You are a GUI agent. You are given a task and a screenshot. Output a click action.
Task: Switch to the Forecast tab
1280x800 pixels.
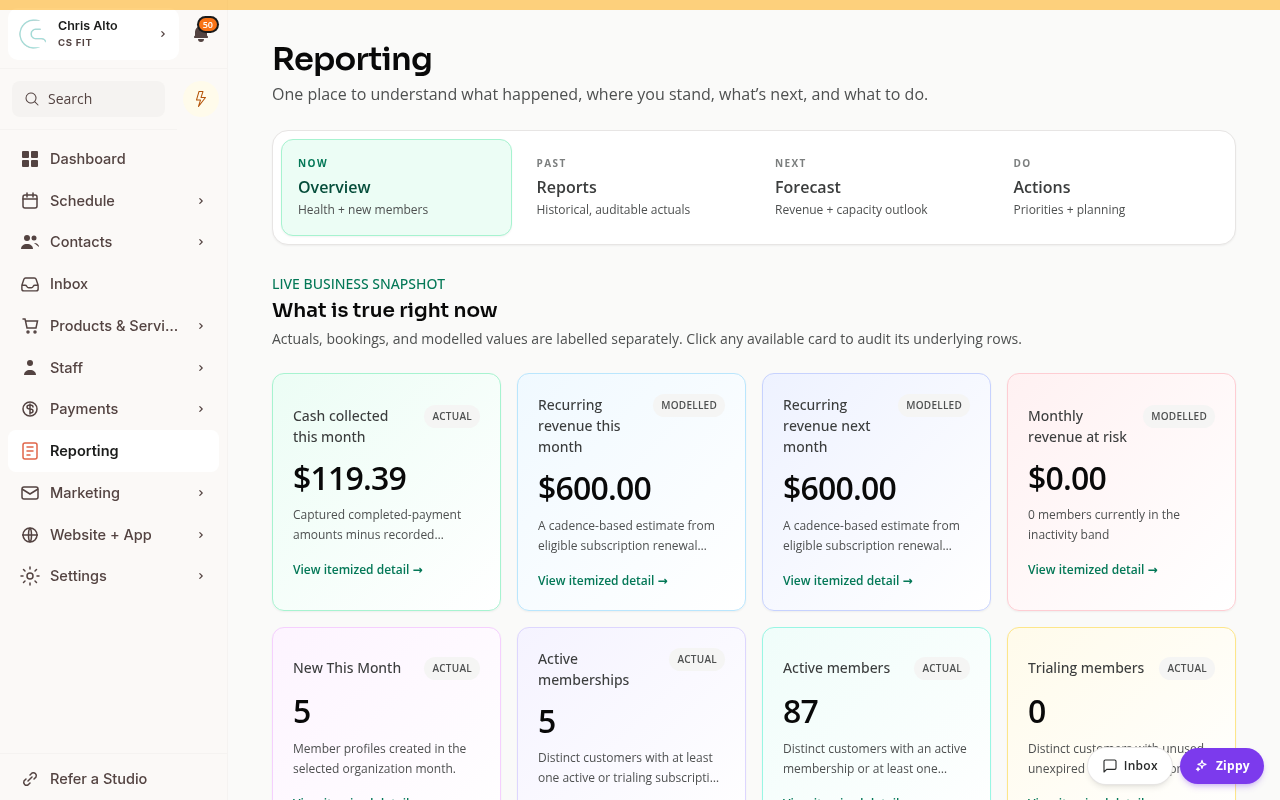[873, 187]
